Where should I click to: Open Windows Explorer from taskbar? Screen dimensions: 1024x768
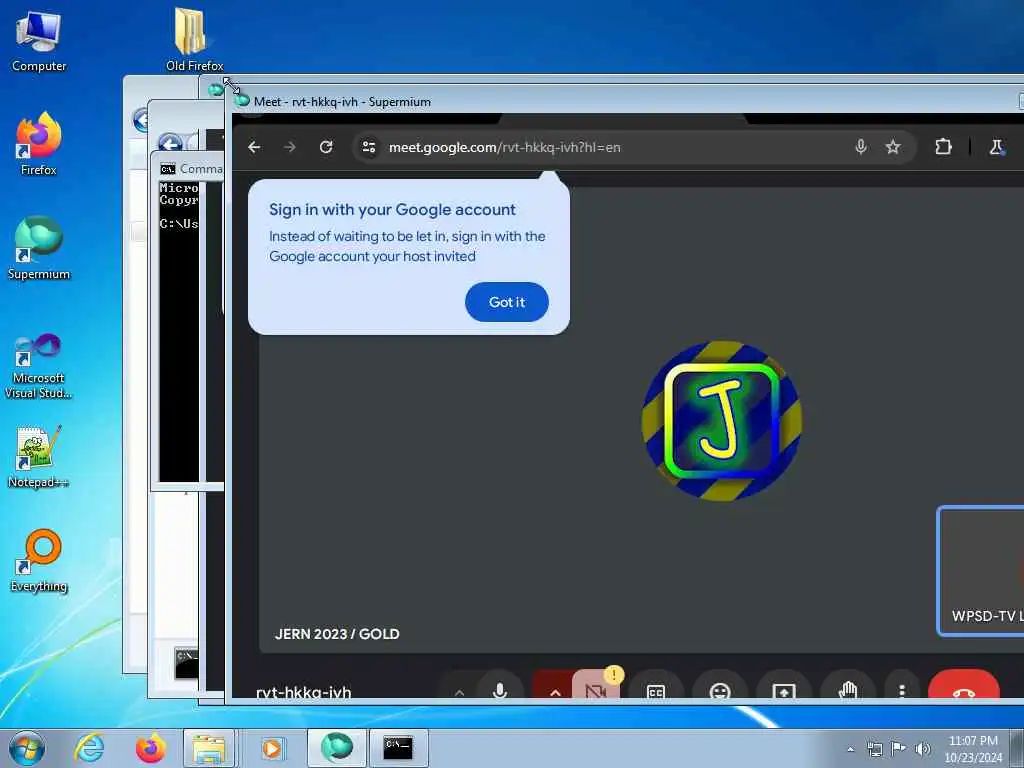(208, 748)
